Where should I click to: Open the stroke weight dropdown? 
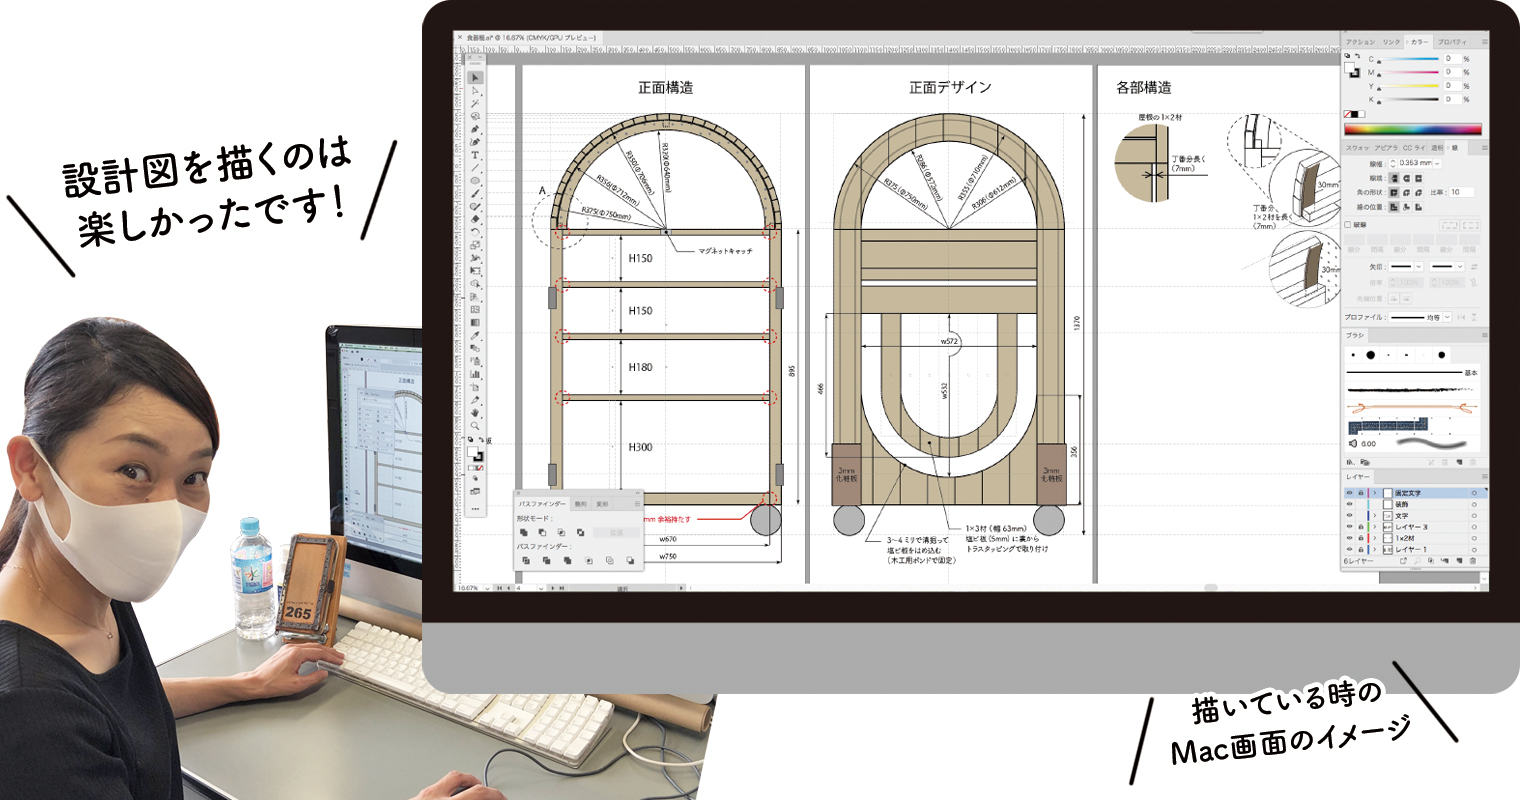(x=1437, y=163)
